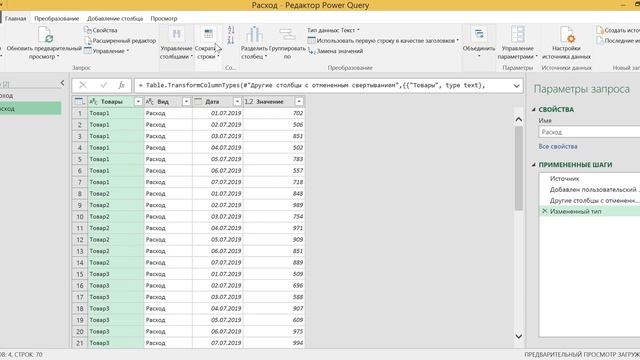The width and height of the screenshot is (640, 360).
Task: Click the Refresh Preview icon
Action: 45,35
